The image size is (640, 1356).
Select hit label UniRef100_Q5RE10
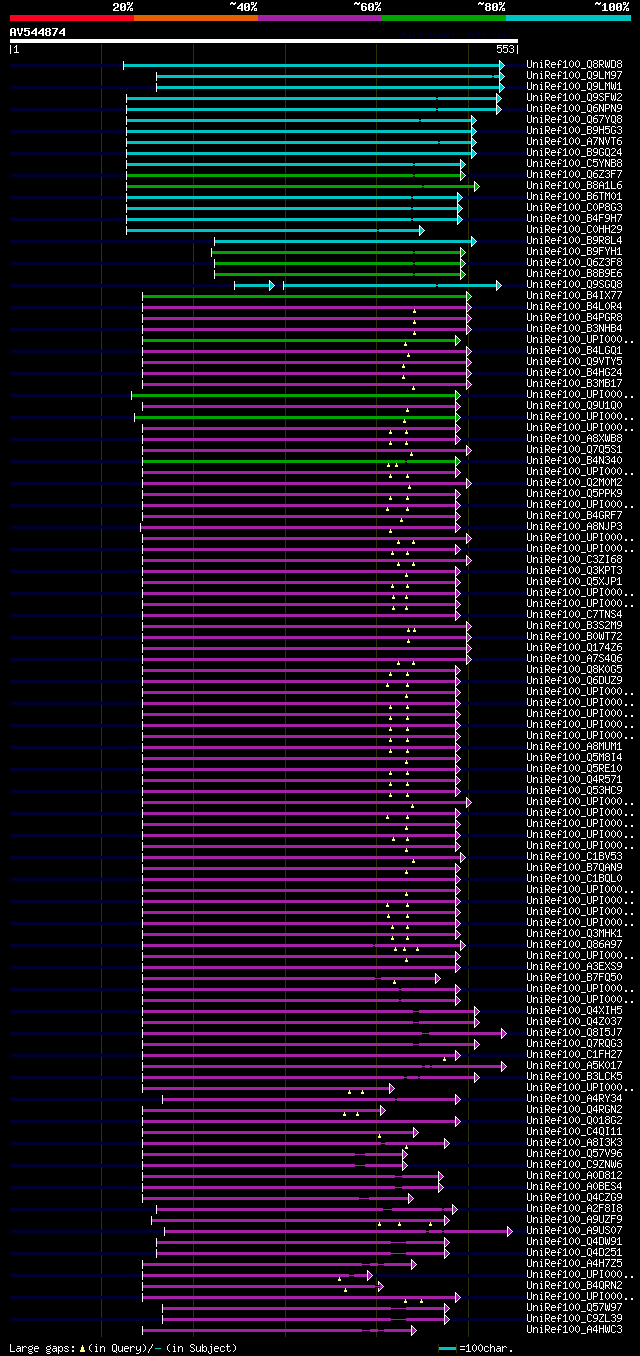tap(574, 768)
